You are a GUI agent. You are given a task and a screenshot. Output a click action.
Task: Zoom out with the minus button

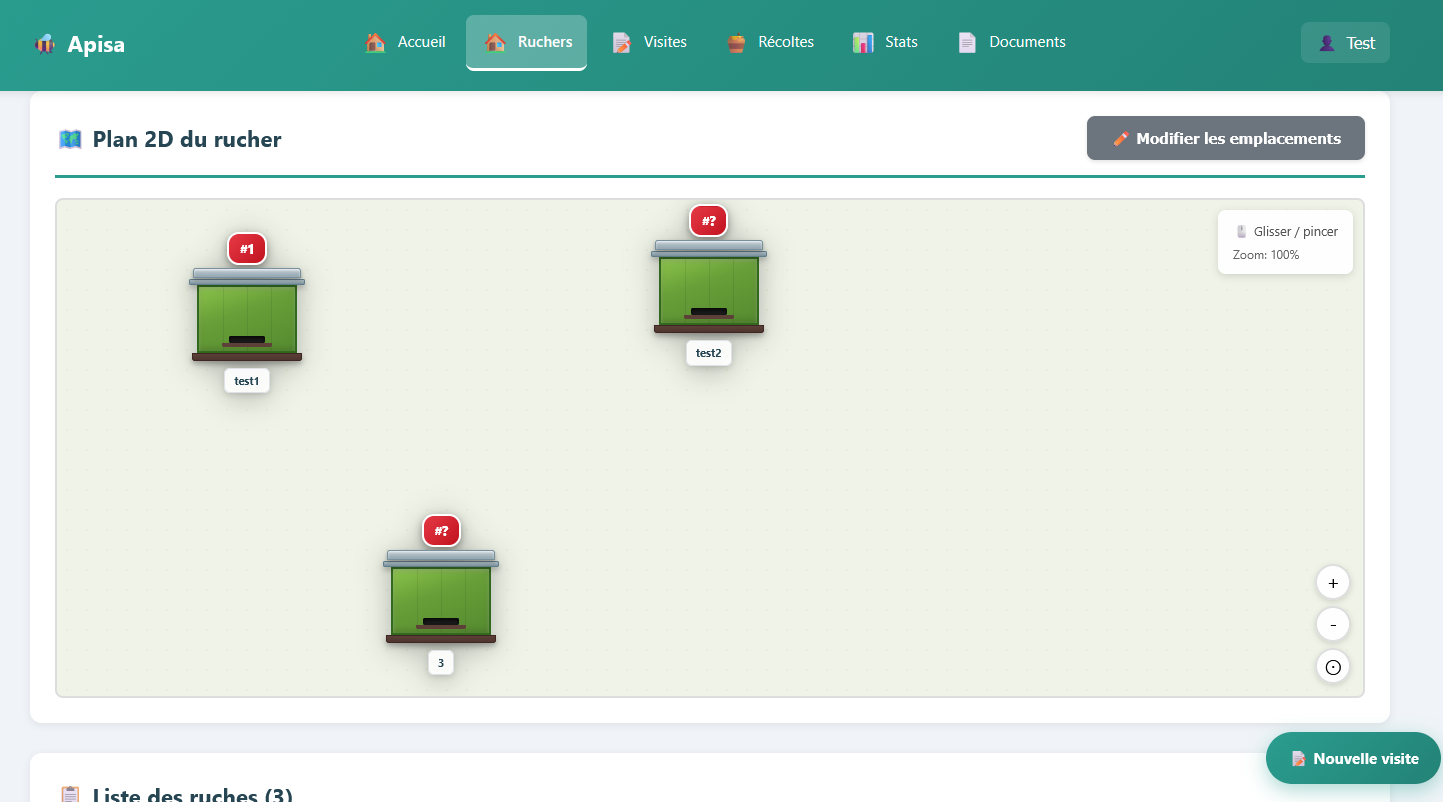pos(1332,625)
